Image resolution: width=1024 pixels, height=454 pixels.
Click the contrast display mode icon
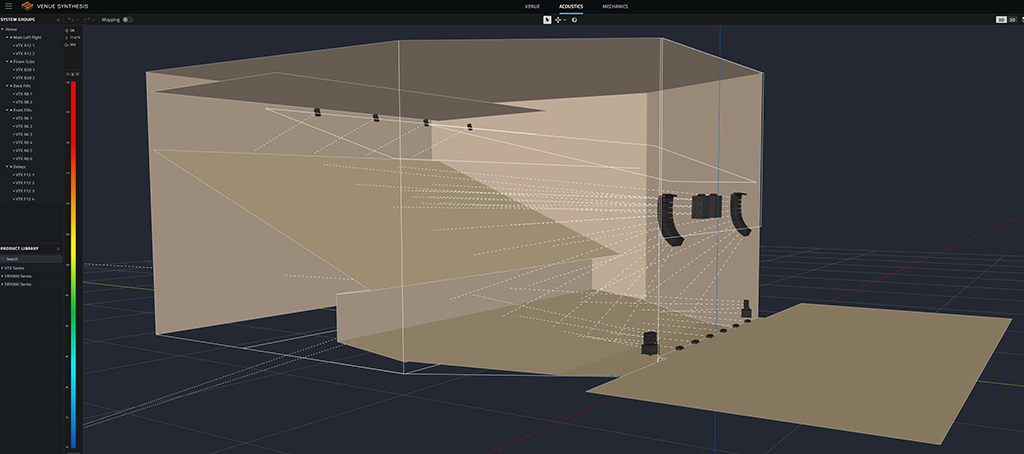pos(575,19)
